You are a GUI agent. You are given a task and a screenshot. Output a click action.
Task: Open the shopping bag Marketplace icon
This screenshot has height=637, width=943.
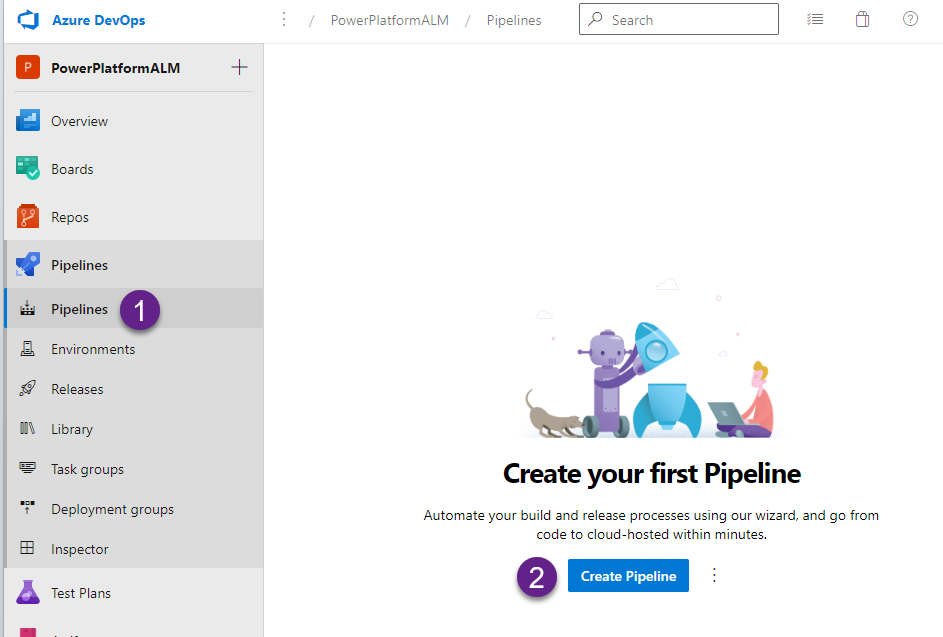pyautogui.click(x=862, y=19)
